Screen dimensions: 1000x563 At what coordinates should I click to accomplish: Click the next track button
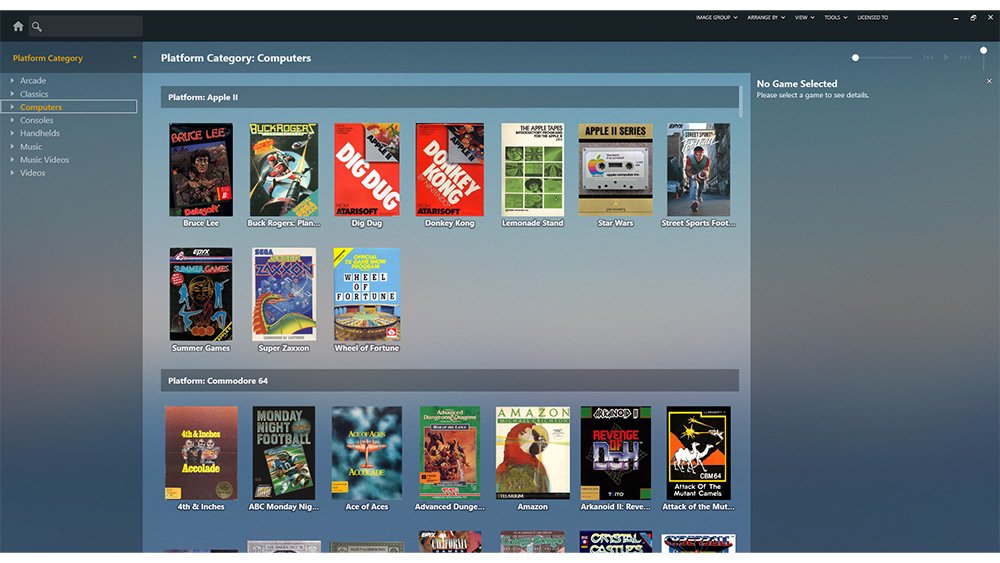[x=965, y=57]
